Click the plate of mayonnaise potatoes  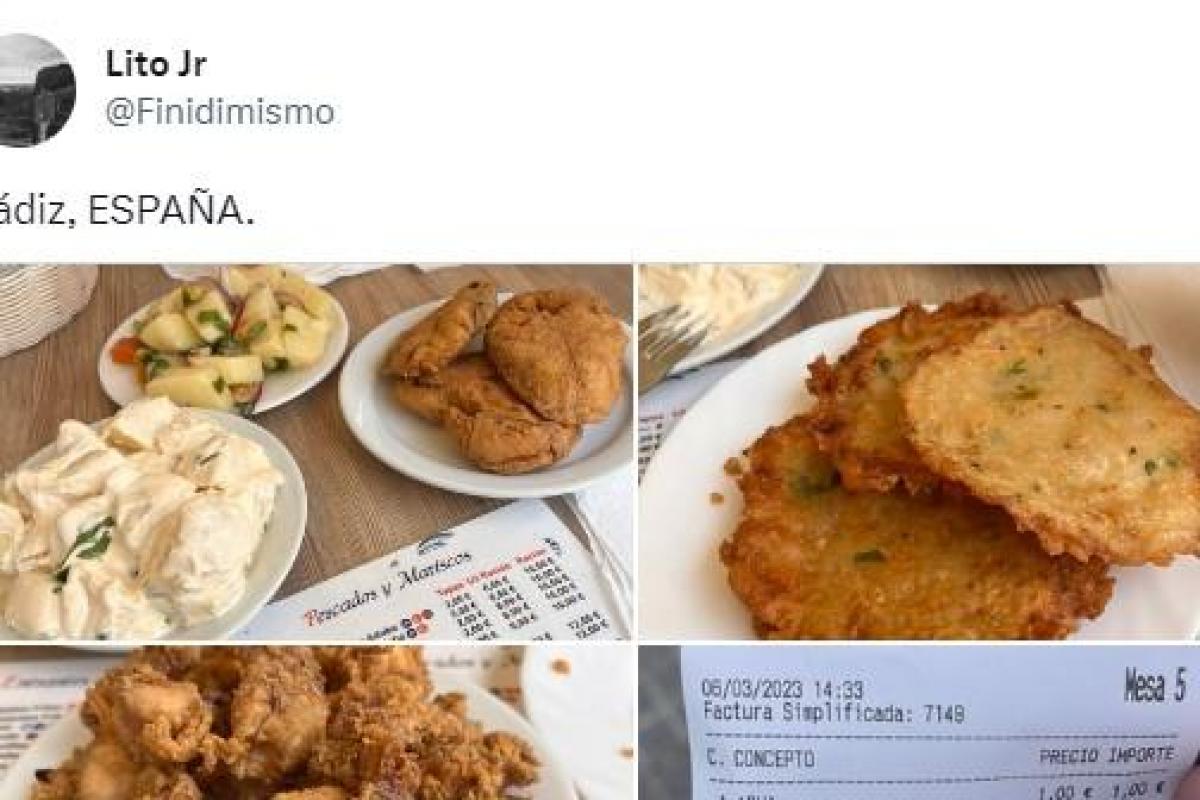coord(147,524)
